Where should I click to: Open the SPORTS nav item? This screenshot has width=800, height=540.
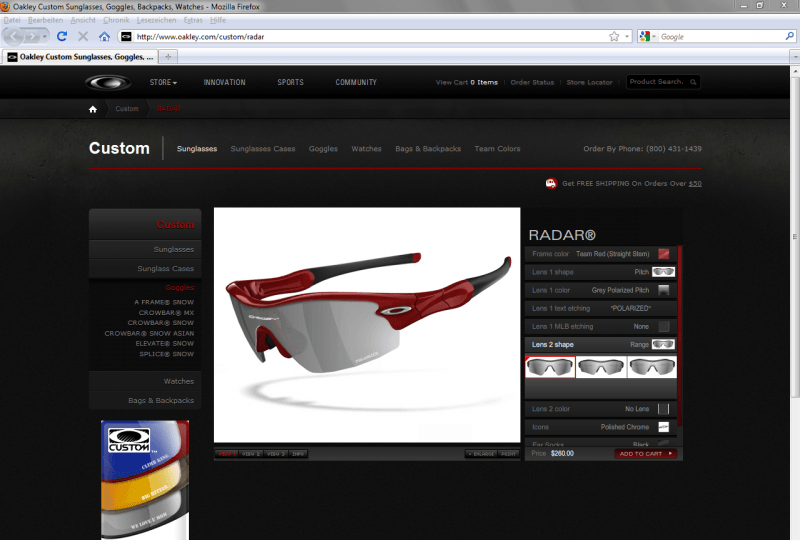click(290, 82)
